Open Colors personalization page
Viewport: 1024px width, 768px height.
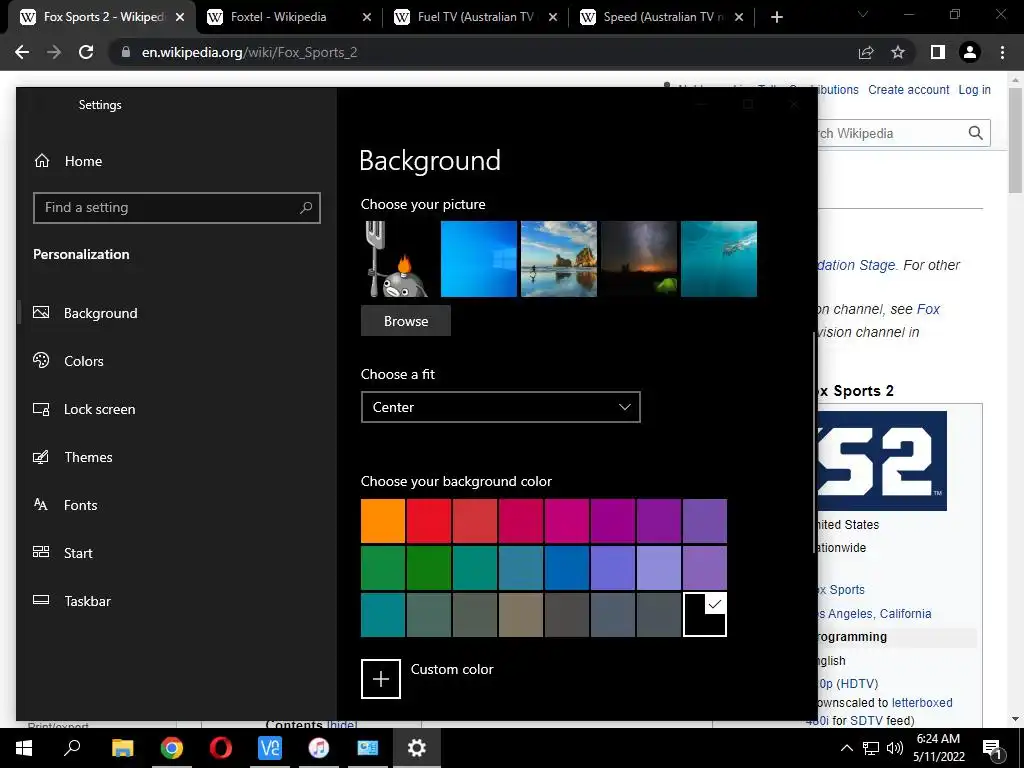pos(84,361)
